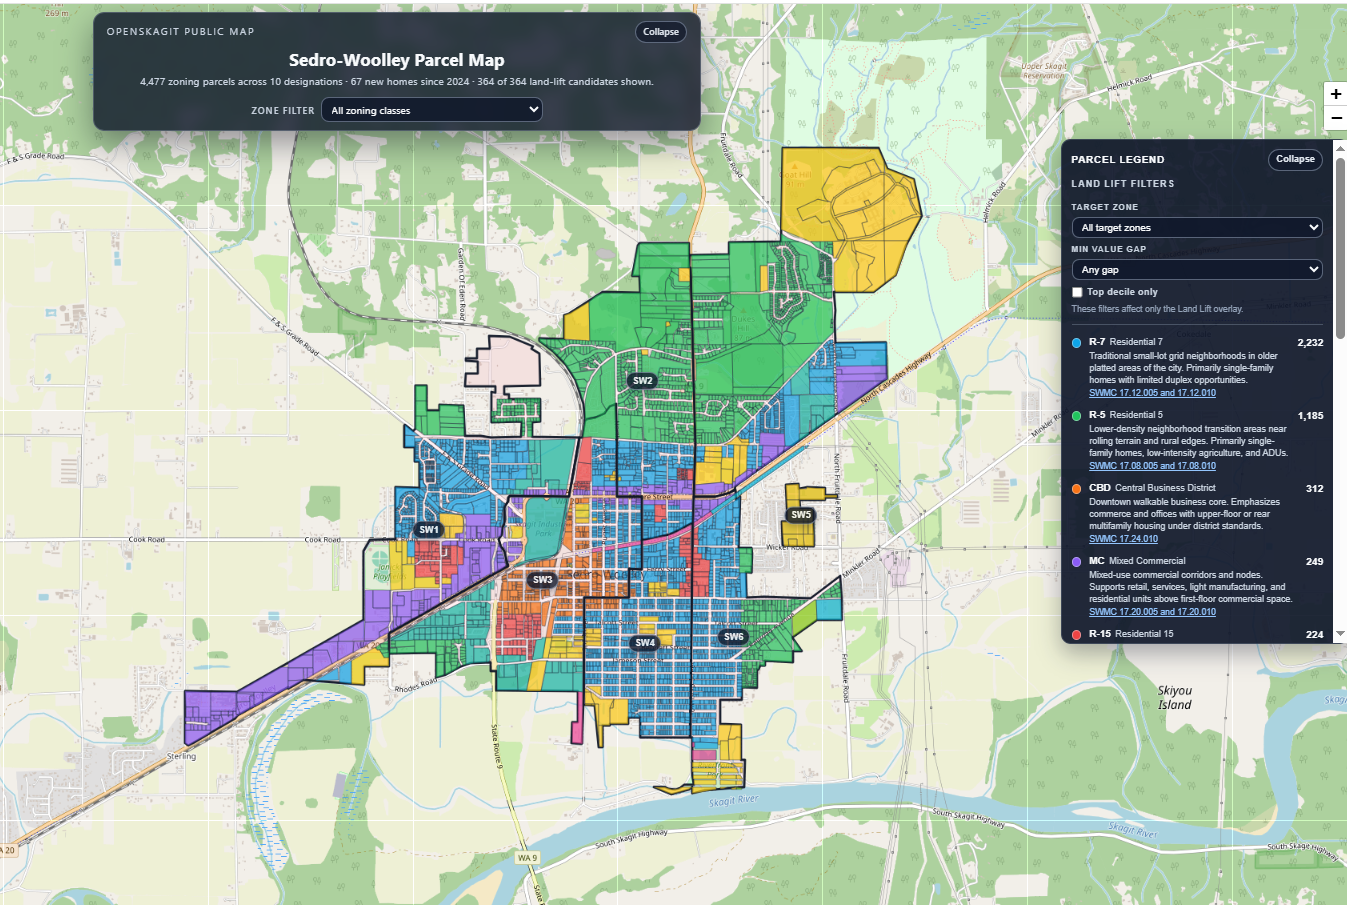Select the SW5 district marker
This screenshot has height=905, width=1347.
(x=799, y=514)
